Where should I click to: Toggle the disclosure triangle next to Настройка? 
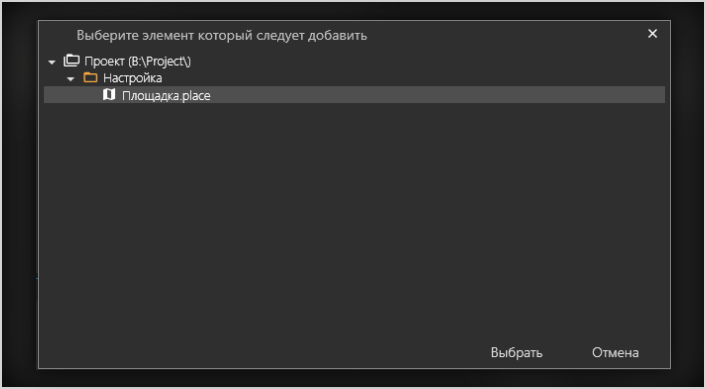tap(70, 79)
